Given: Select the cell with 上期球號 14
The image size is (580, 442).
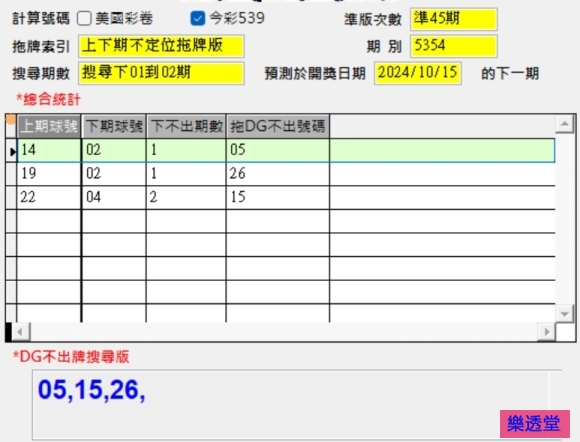Looking at the screenshot, I should pyautogui.click(x=49, y=150).
